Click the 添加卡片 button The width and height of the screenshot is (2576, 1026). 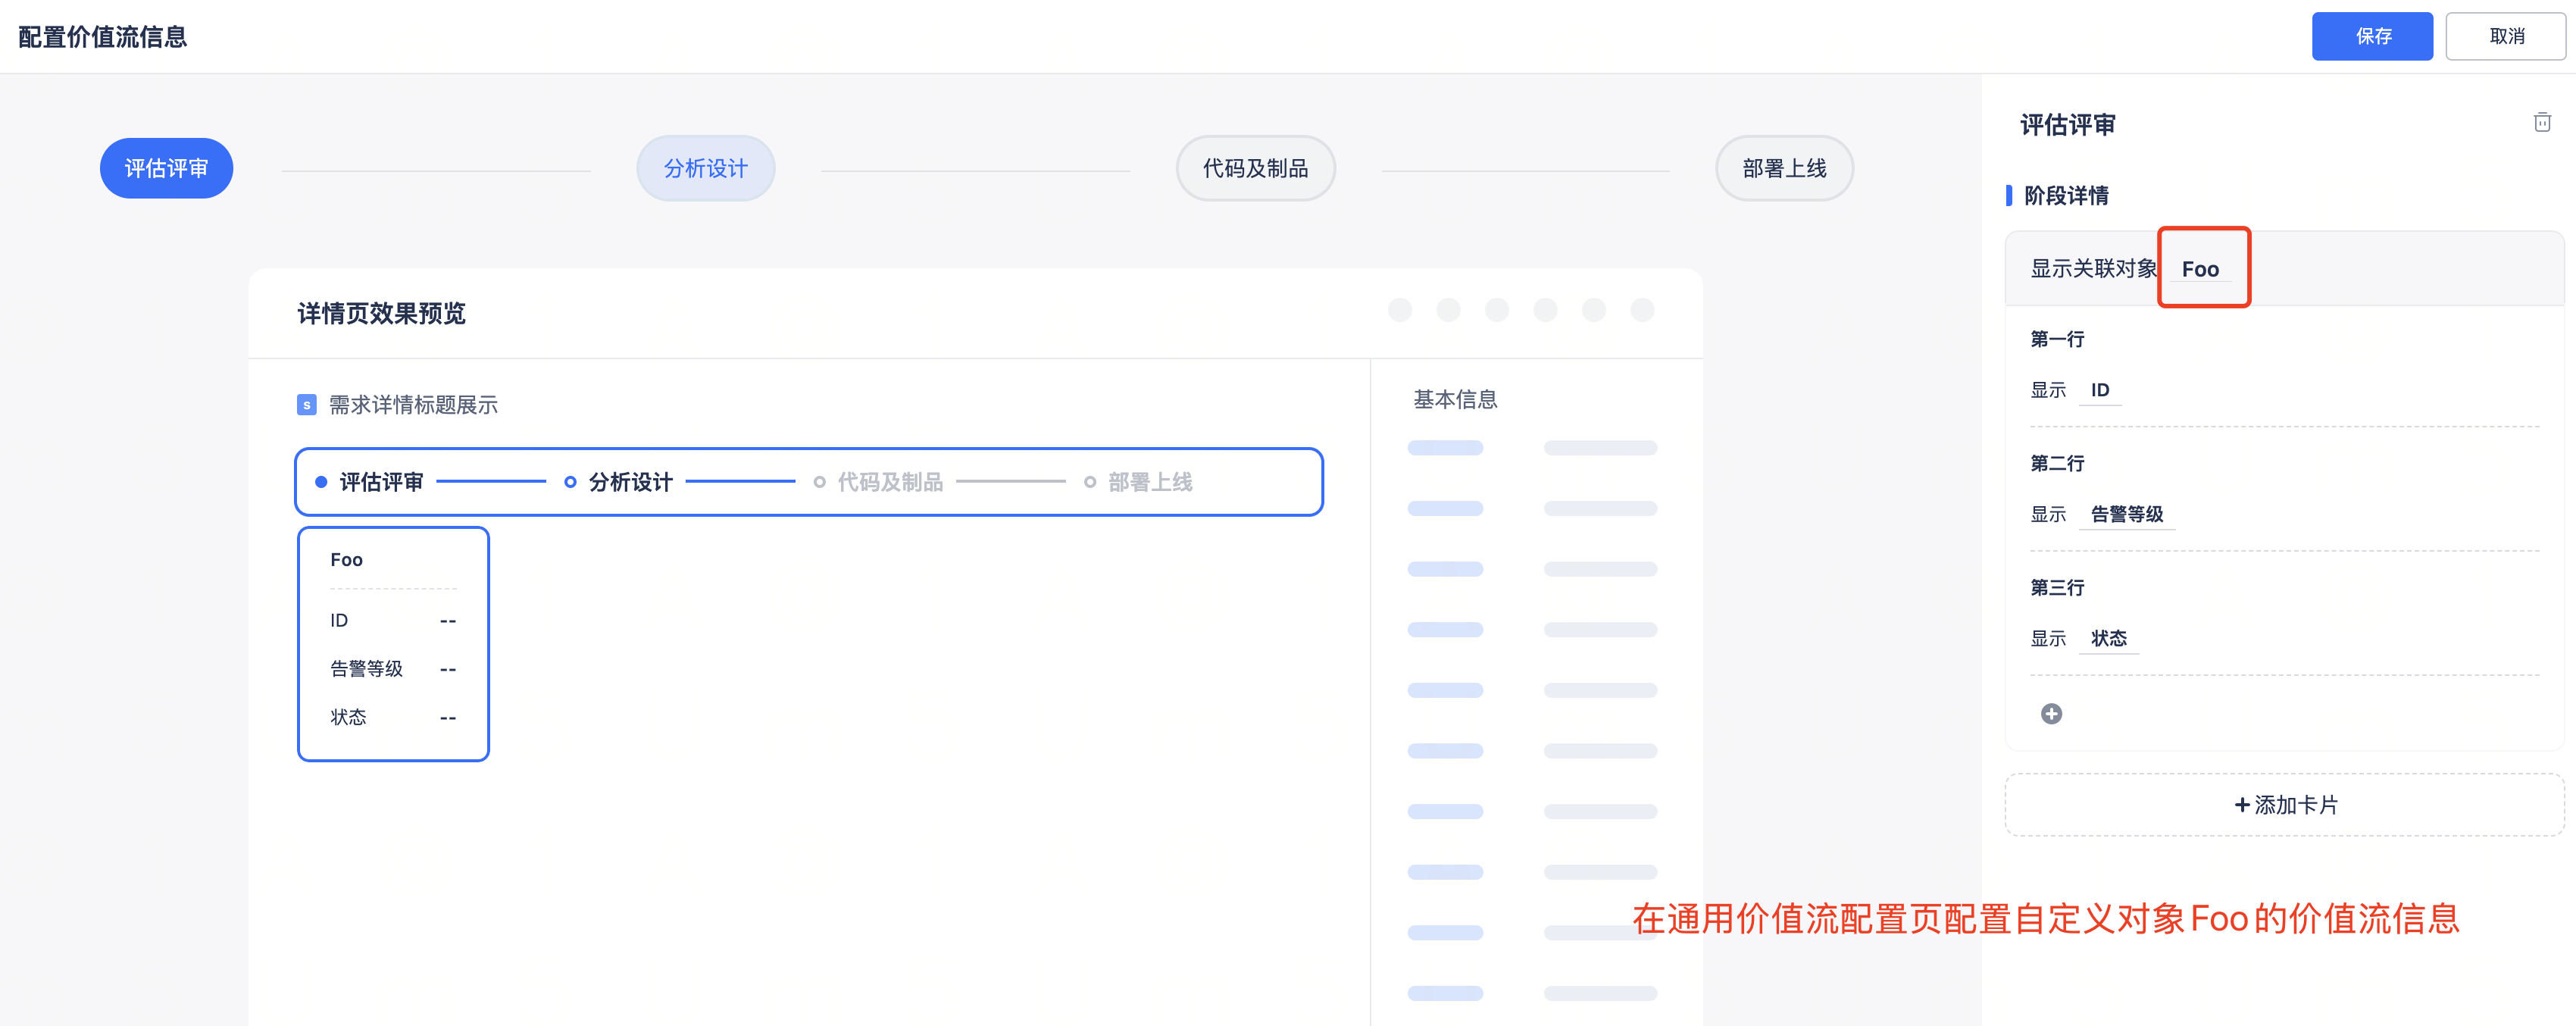(2284, 804)
